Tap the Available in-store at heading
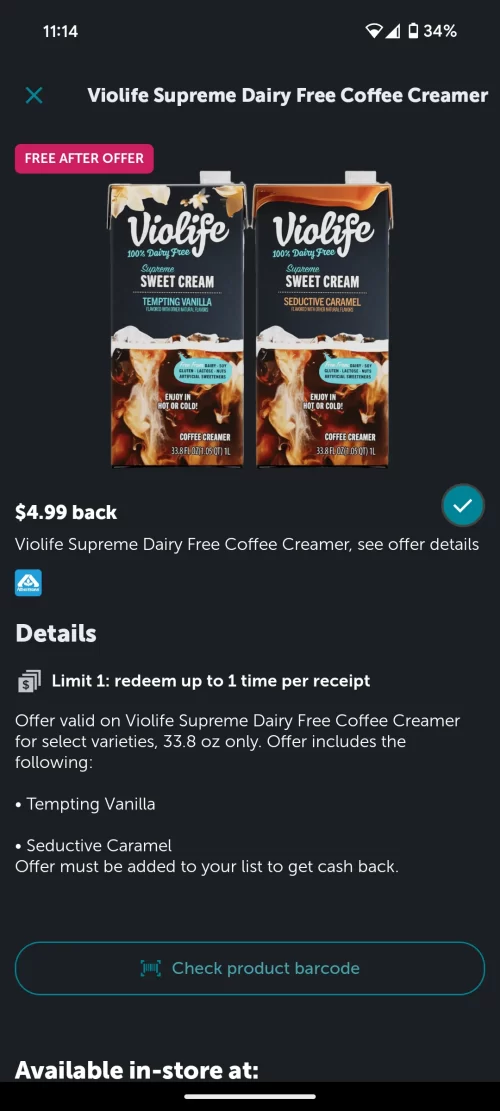Screen dimensions: 500x1111 (137, 1070)
